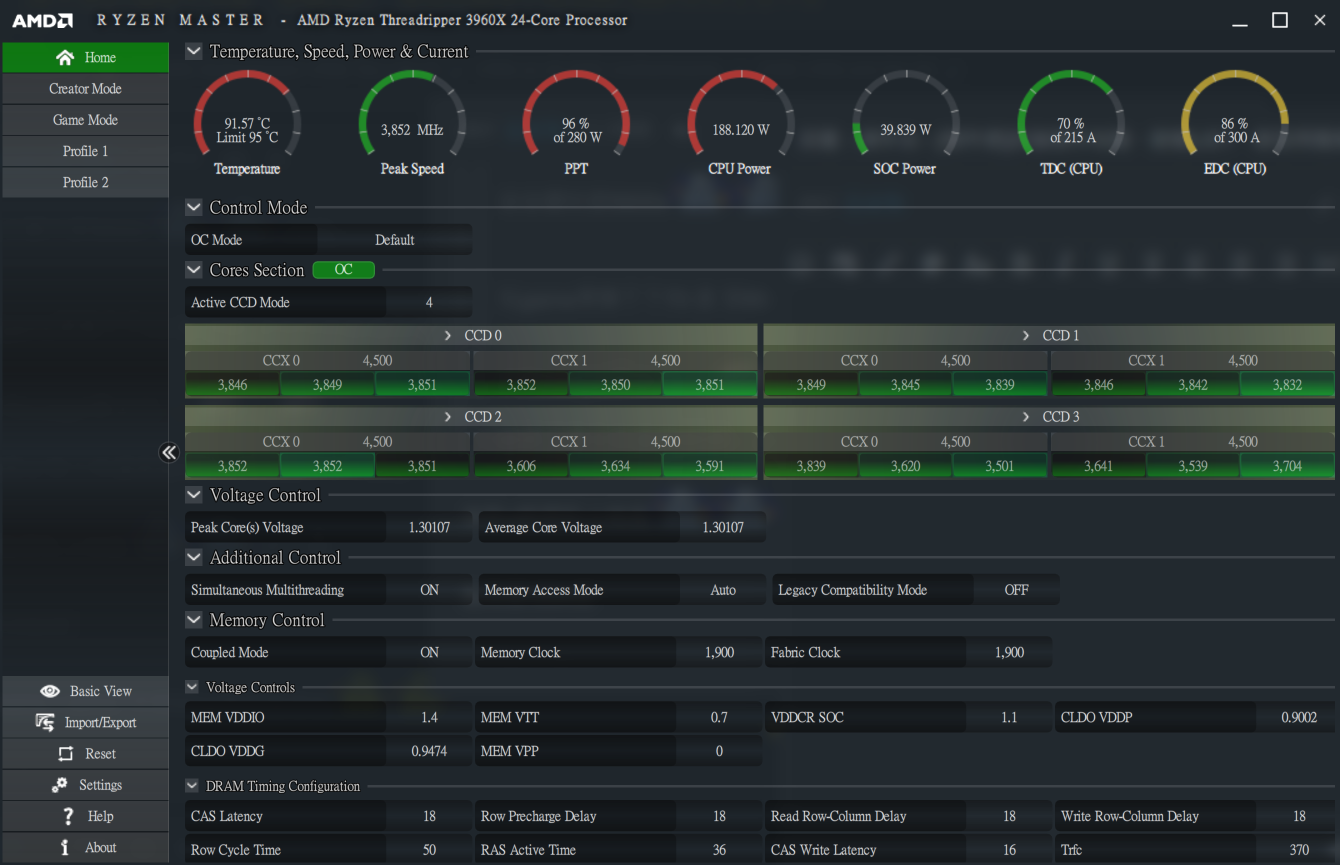Click Trfc value 370

[1299, 850]
